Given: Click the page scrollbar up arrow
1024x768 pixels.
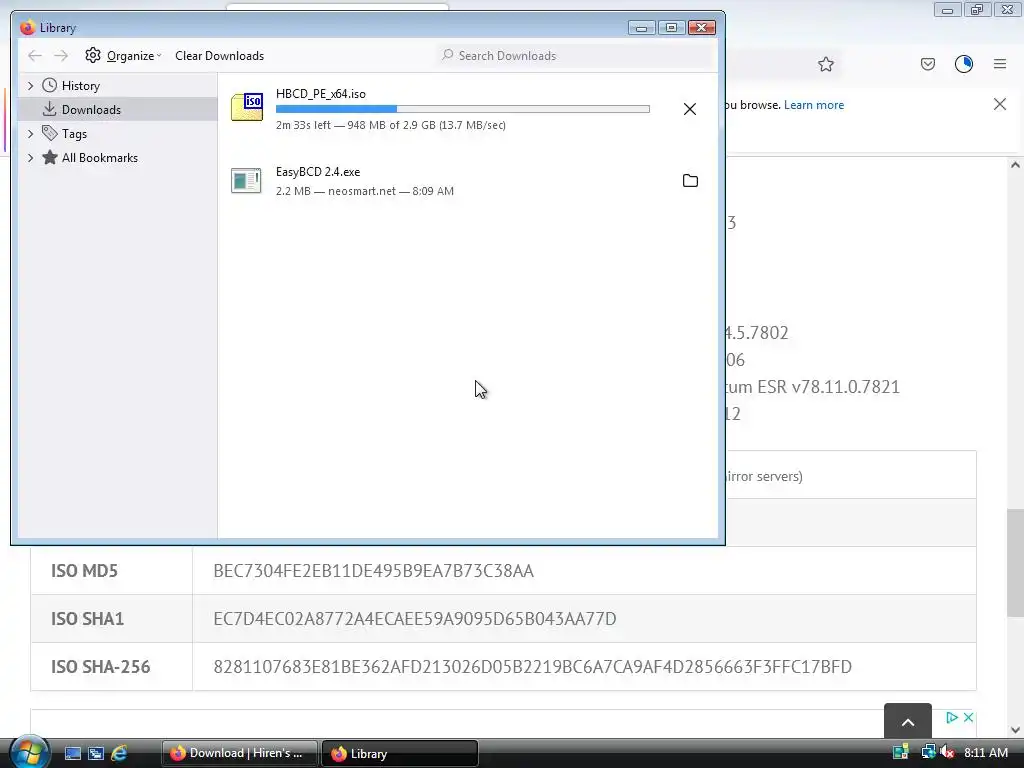Looking at the screenshot, I should 1015,165.
